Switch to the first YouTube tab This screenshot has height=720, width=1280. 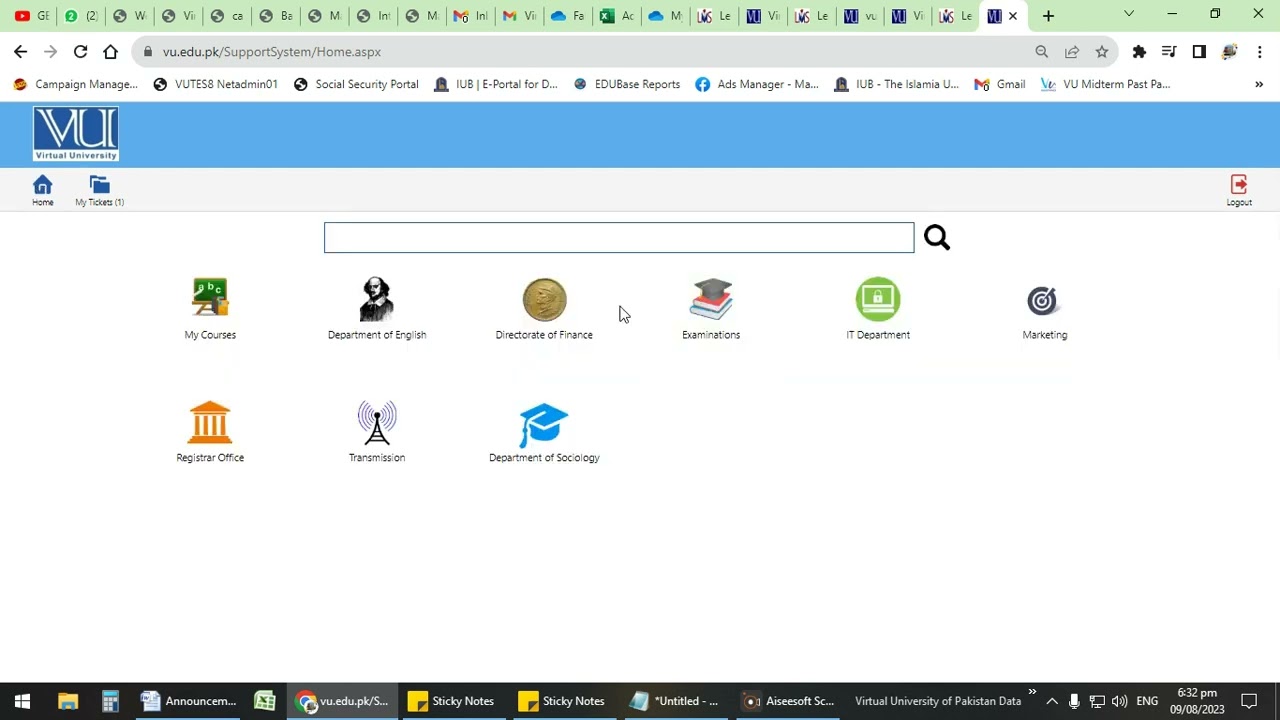(31, 16)
